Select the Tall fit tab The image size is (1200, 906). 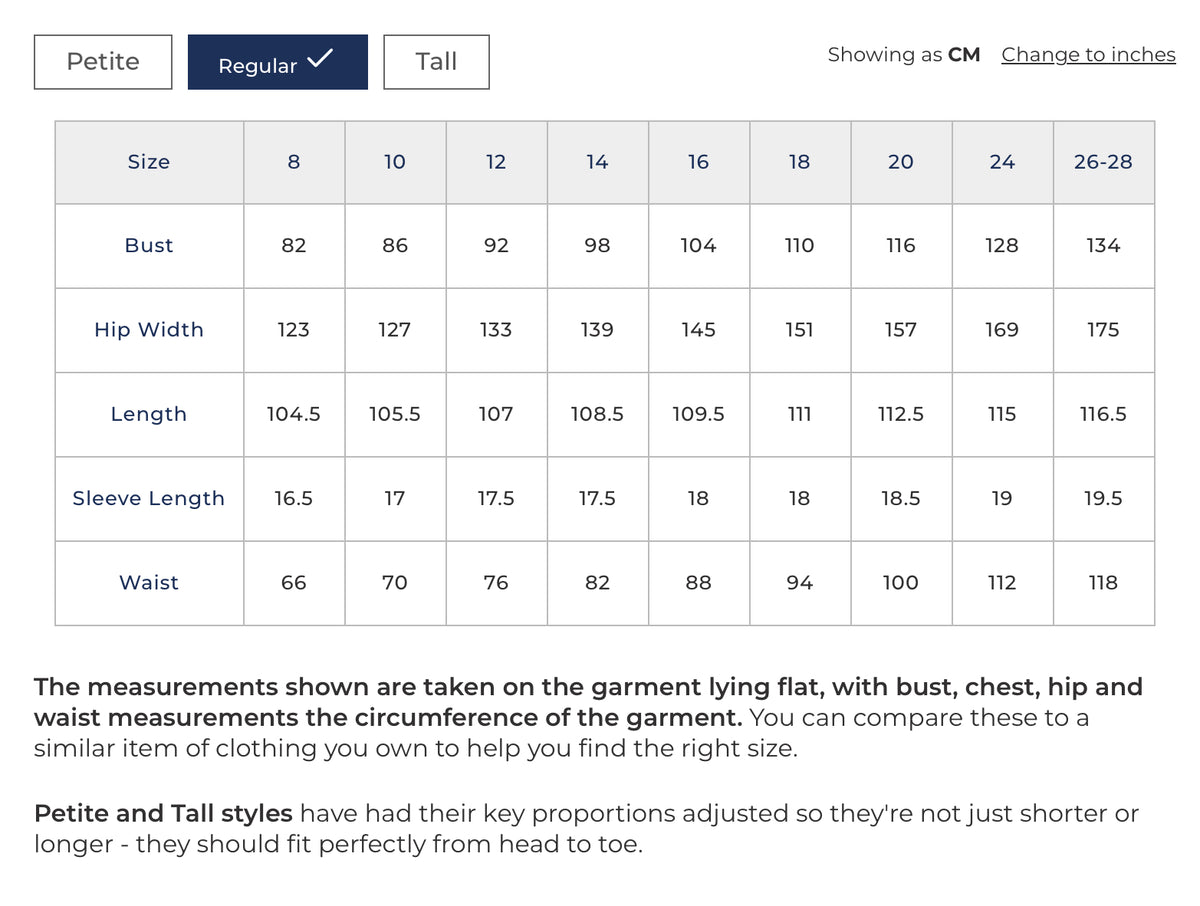(x=436, y=62)
